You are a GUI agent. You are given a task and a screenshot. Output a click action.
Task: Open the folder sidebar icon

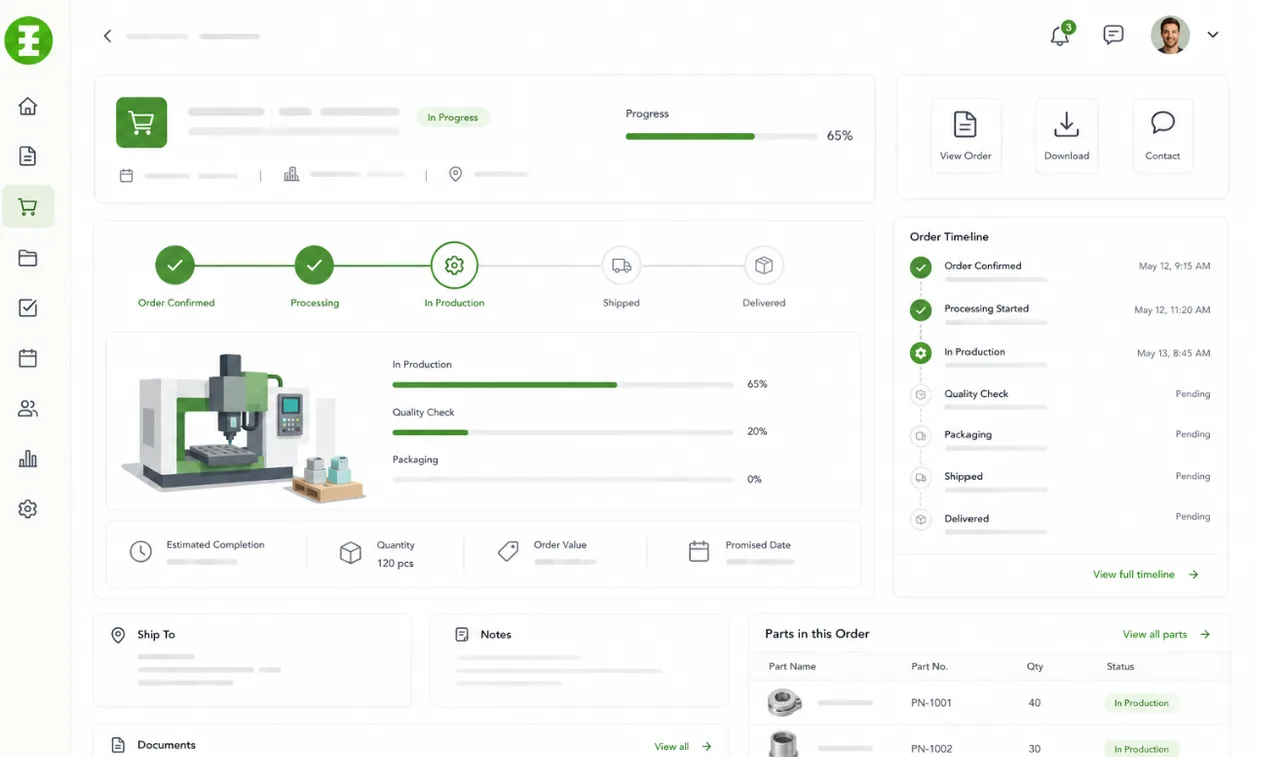click(x=28, y=258)
